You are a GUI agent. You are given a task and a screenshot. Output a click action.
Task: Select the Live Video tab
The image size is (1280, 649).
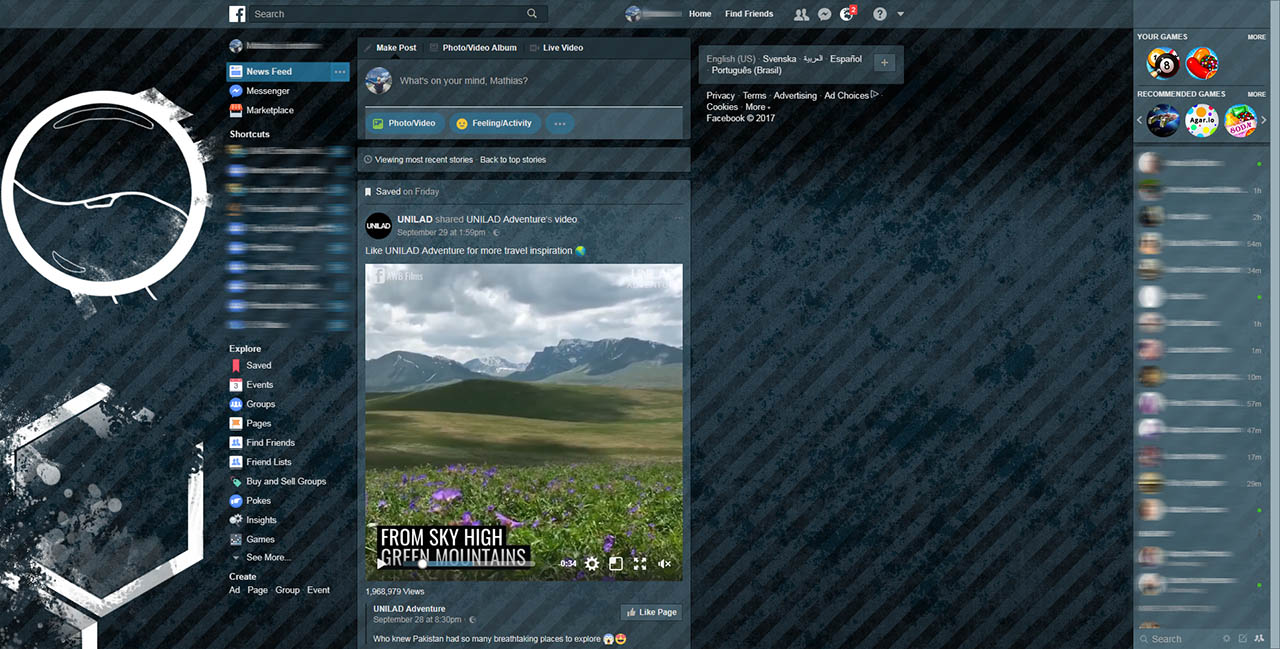(x=556, y=48)
